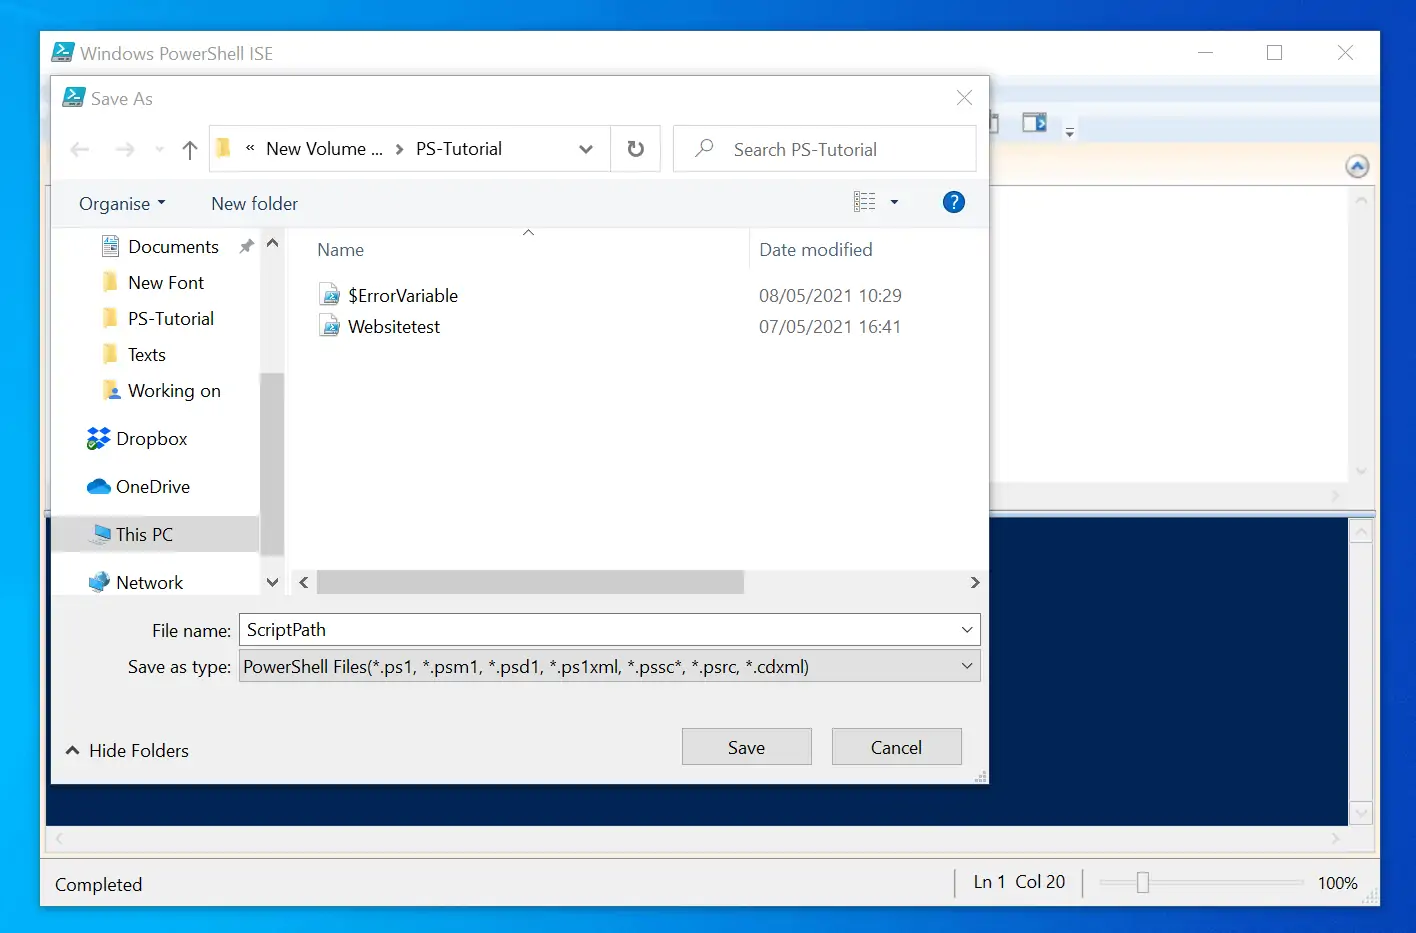Open the File name dropdown arrow
This screenshot has width=1416, height=933.
click(967, 630)
